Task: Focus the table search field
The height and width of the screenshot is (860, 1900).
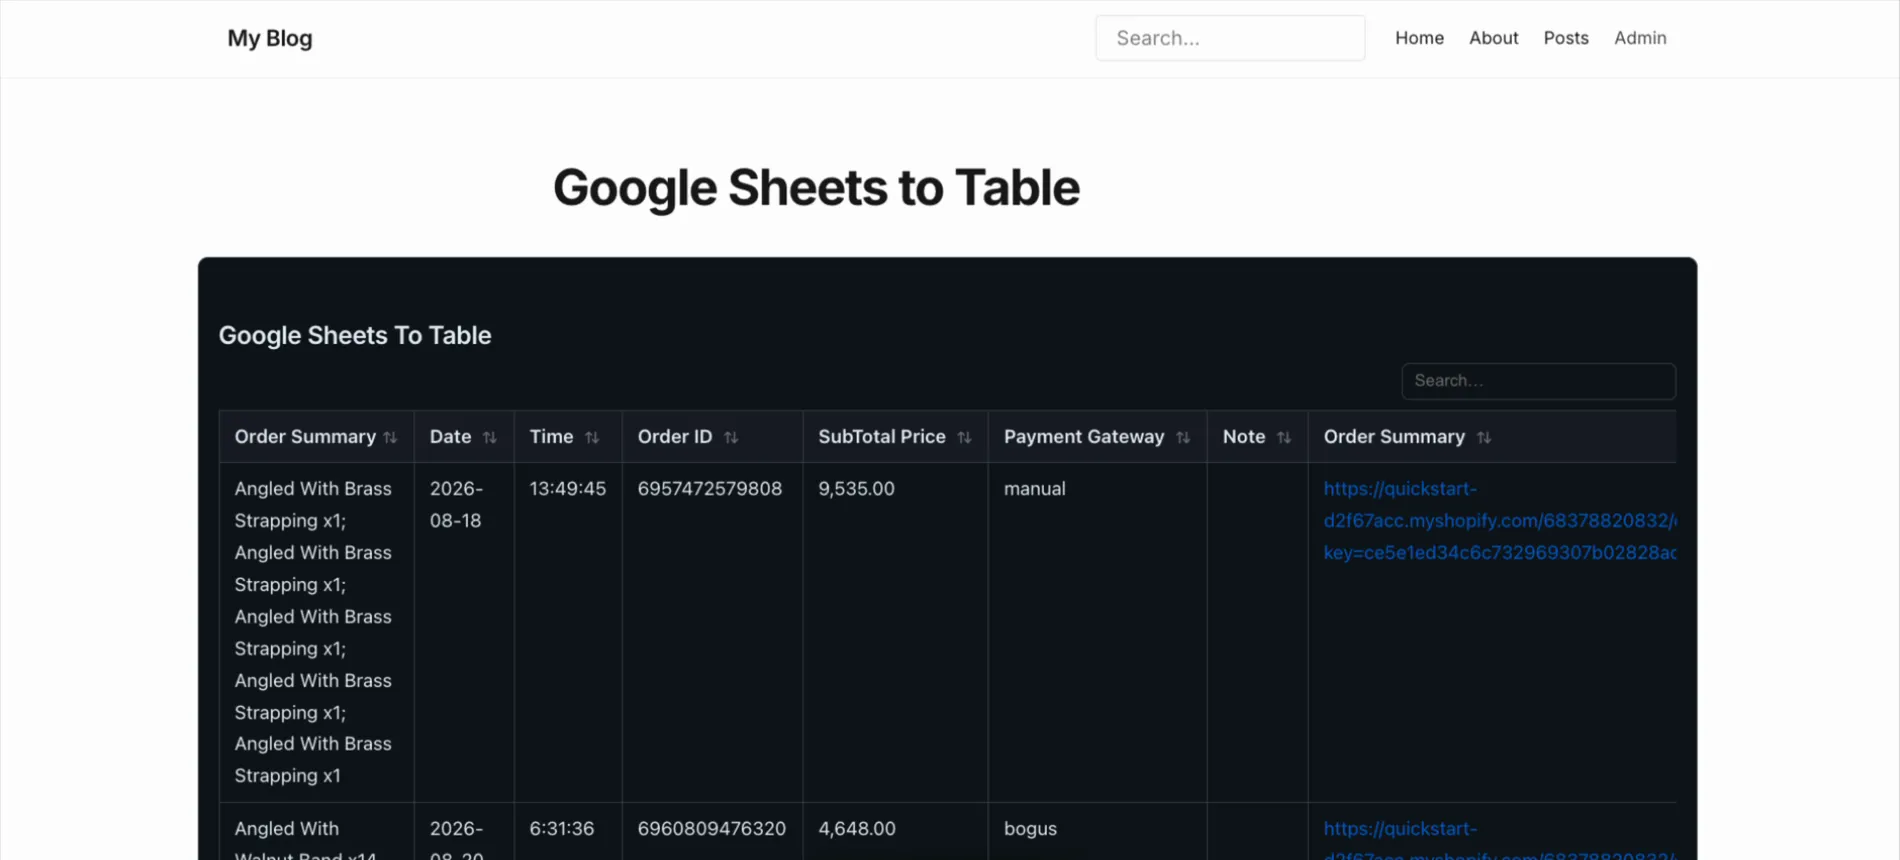Action: pyautogui.click(x=1538, y=381)
